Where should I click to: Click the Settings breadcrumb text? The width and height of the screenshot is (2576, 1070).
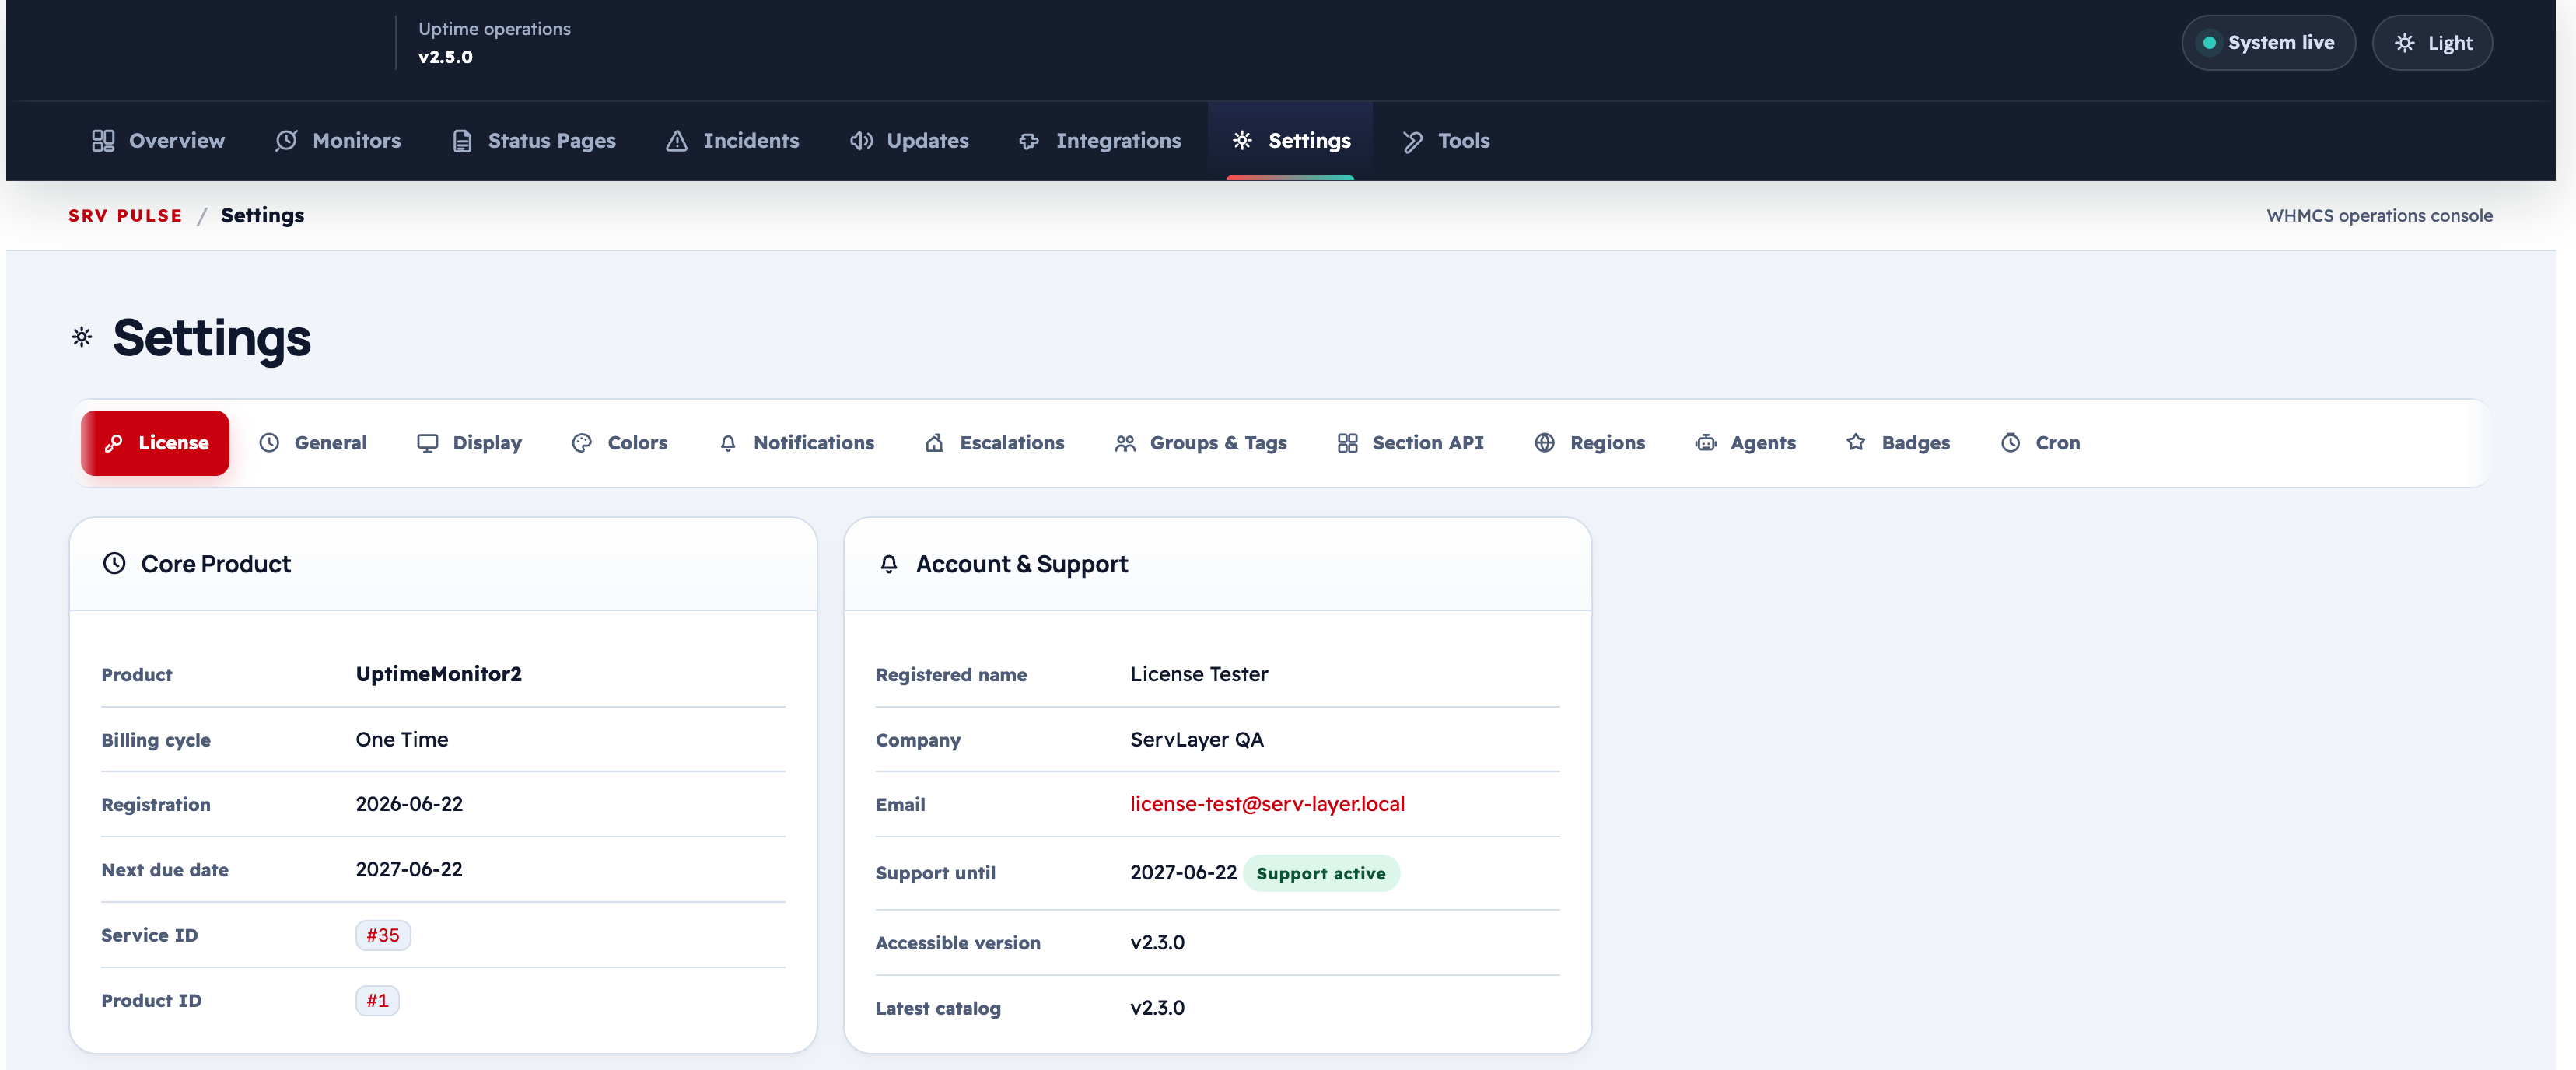(262, 216)
